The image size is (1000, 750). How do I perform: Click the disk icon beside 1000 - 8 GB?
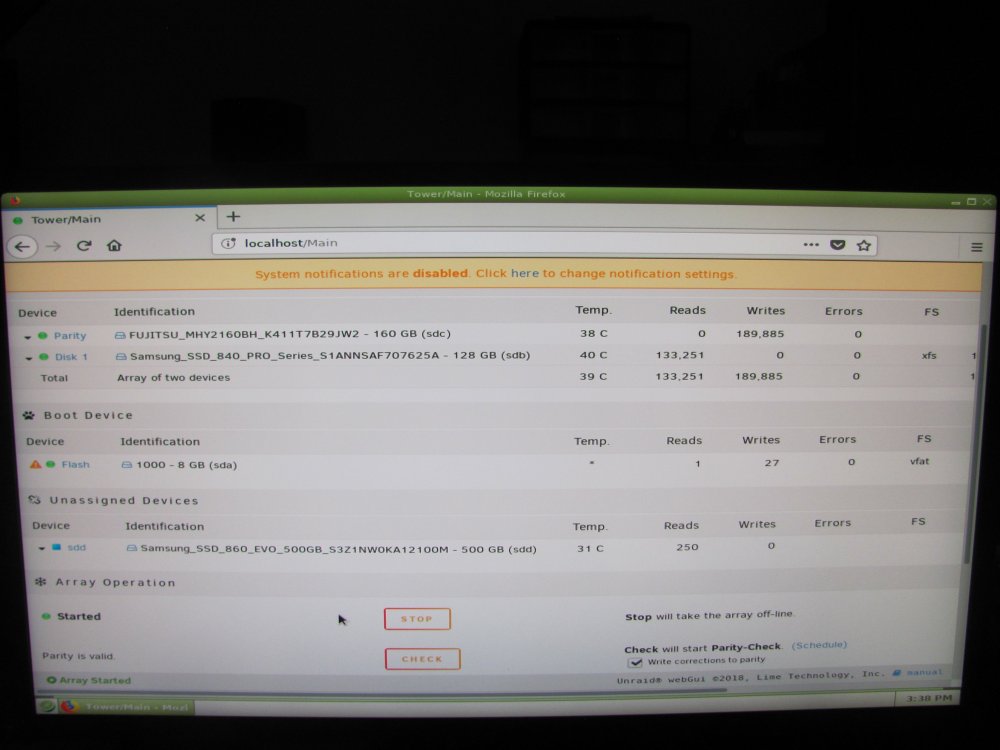[x=126, y=465]
